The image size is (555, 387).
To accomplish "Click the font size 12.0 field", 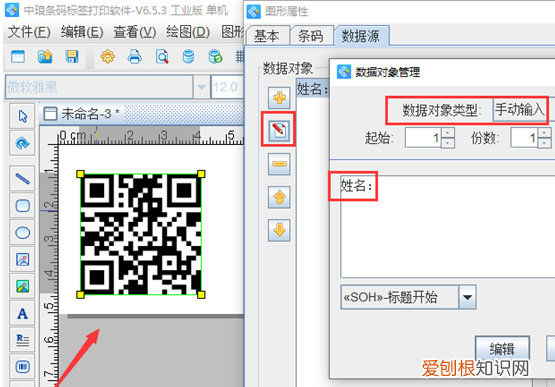I will pyautogui.click(x=227, y=87).
